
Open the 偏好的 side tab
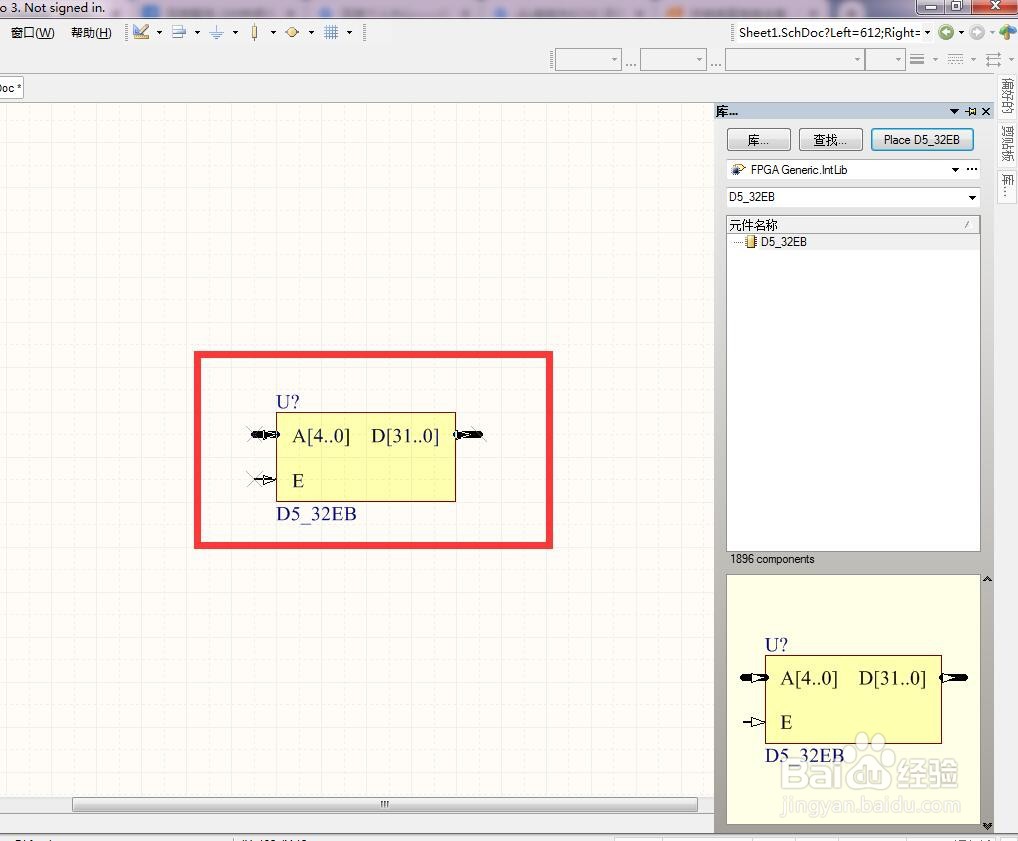pyautogui.click(x=1008, y=95)
